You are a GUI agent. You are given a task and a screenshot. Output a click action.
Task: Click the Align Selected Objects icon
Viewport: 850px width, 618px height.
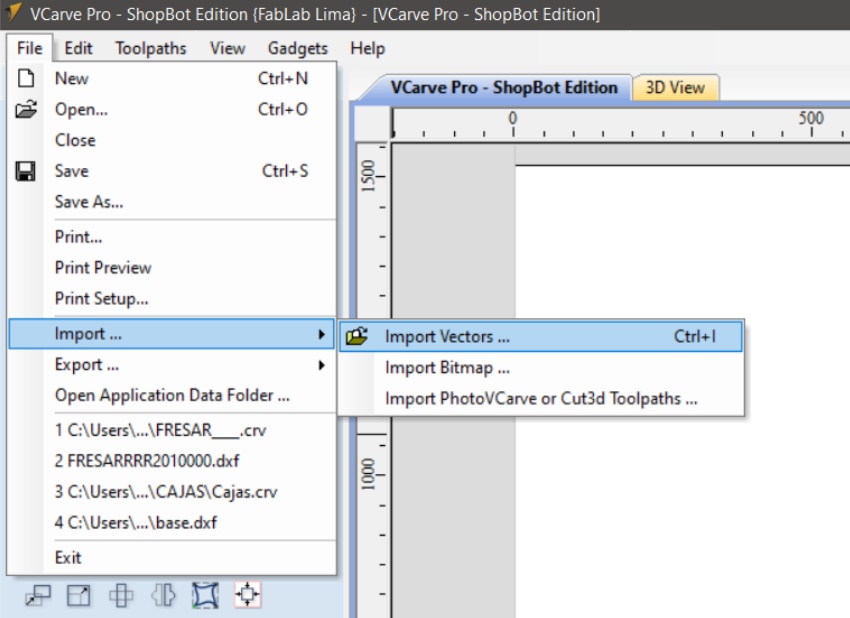[247, 595]
